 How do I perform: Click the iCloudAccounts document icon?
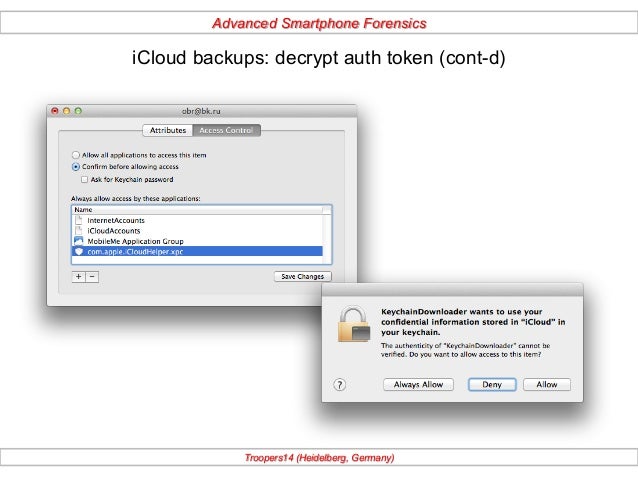[x=79, y=231]
